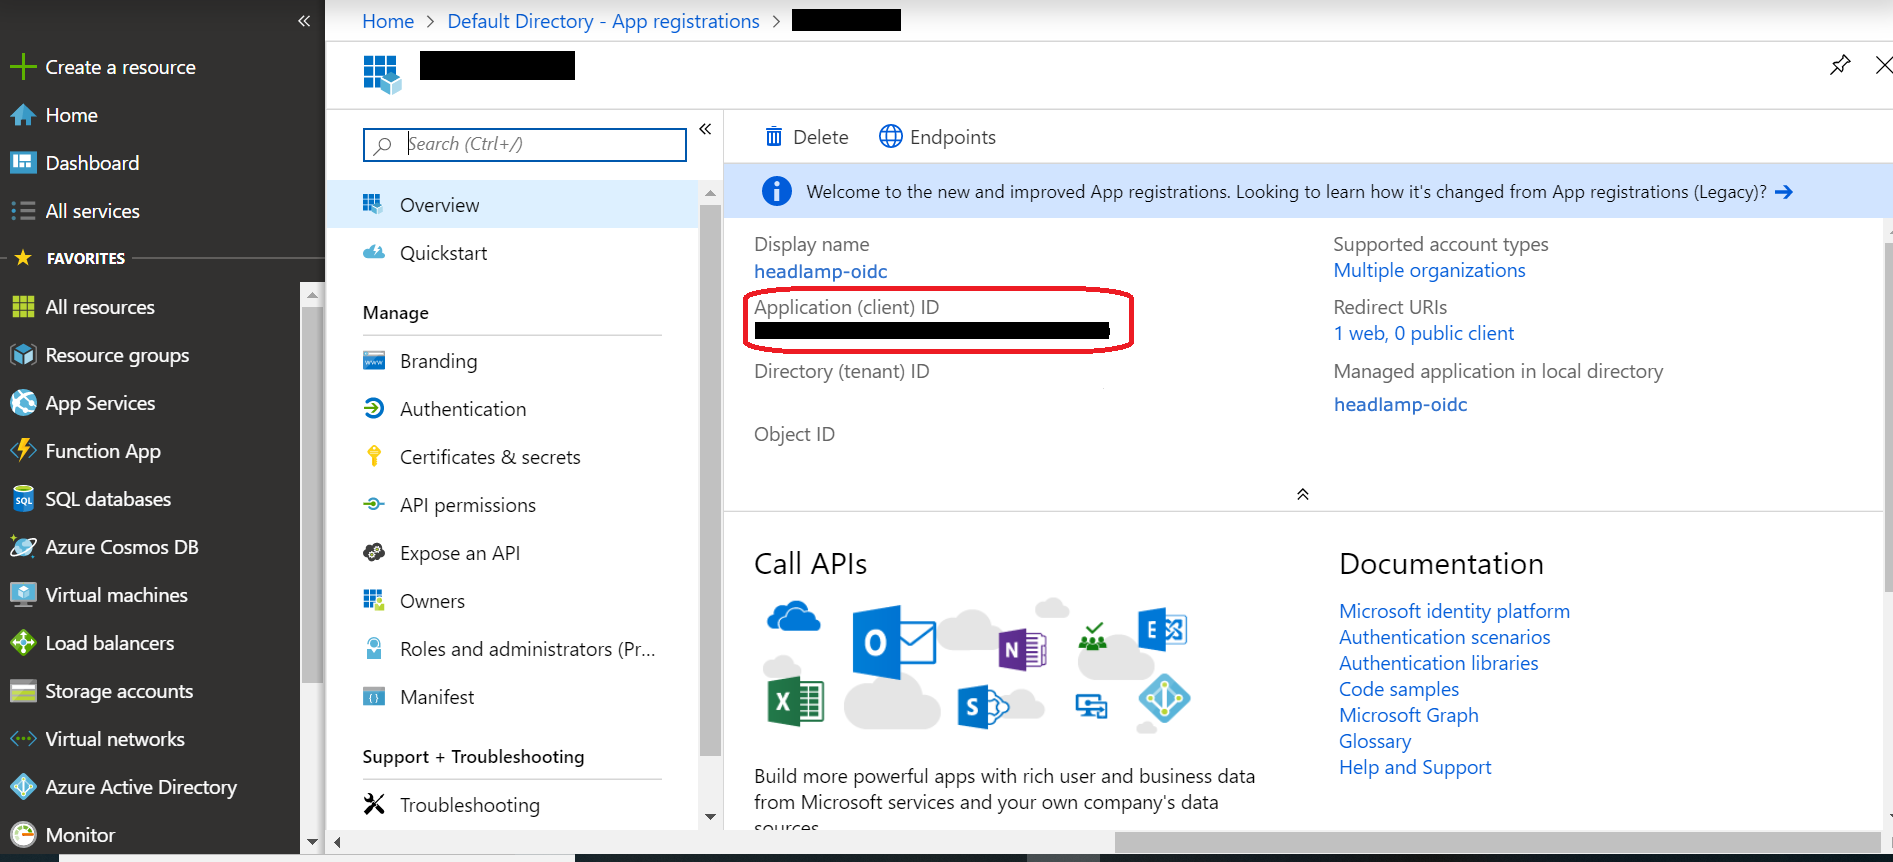Open the Code samples link
Image resolution: width=1893 pixels, height=862 pixels.
tap(1399, 689)
